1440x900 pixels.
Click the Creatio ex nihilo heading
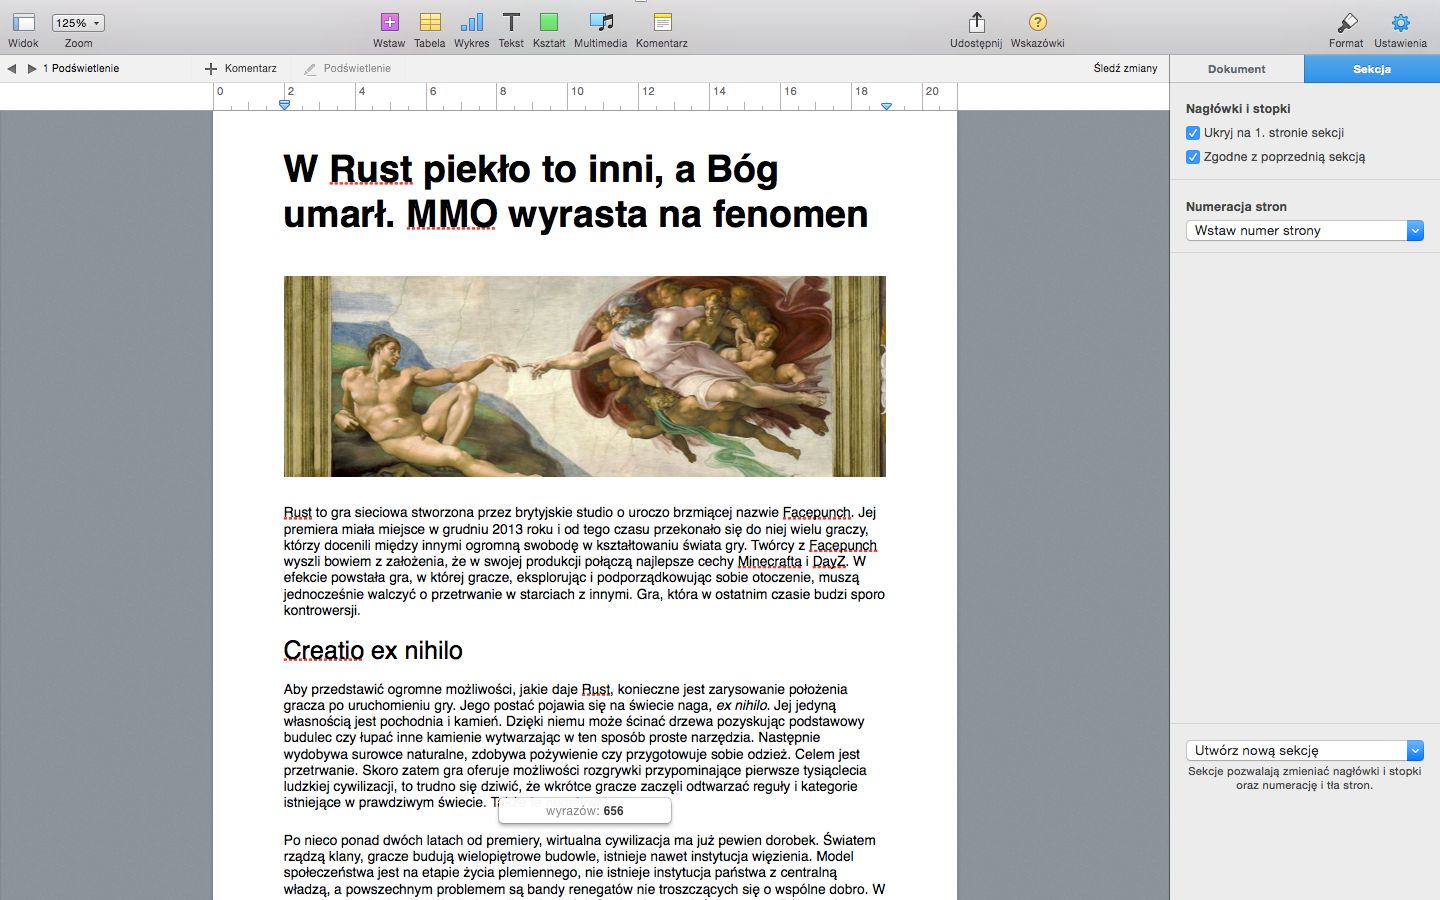tap(373, 650)
